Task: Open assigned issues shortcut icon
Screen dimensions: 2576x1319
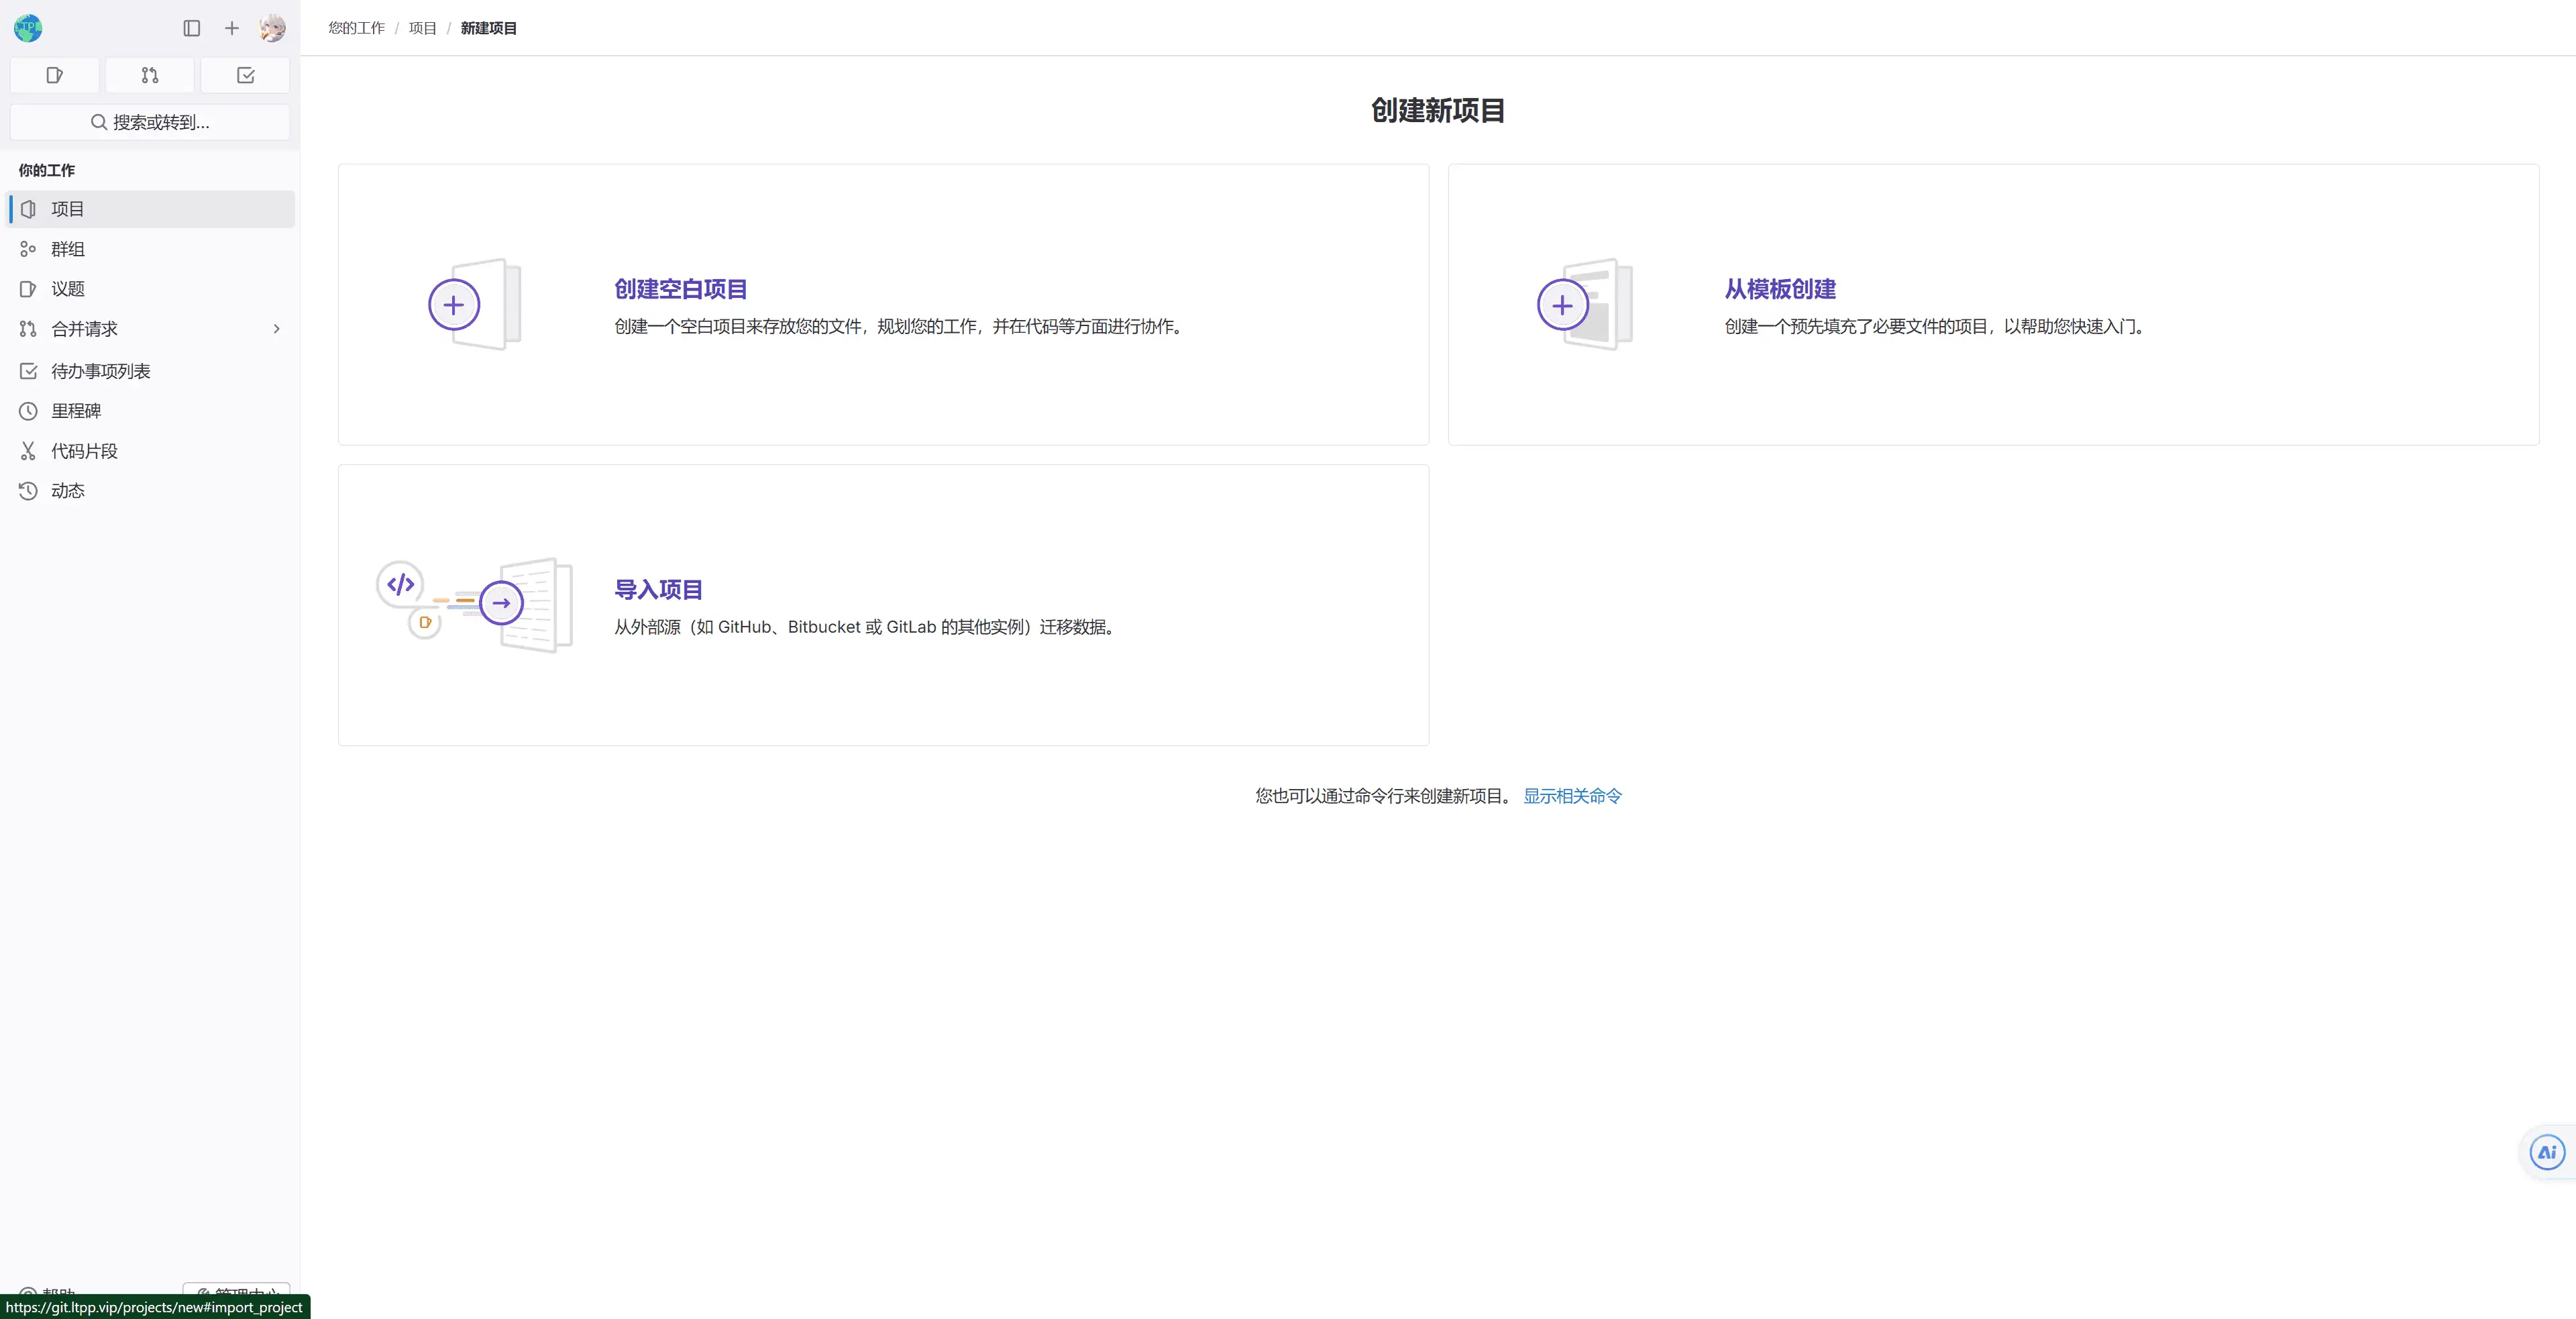Action: tap(55, 75)
